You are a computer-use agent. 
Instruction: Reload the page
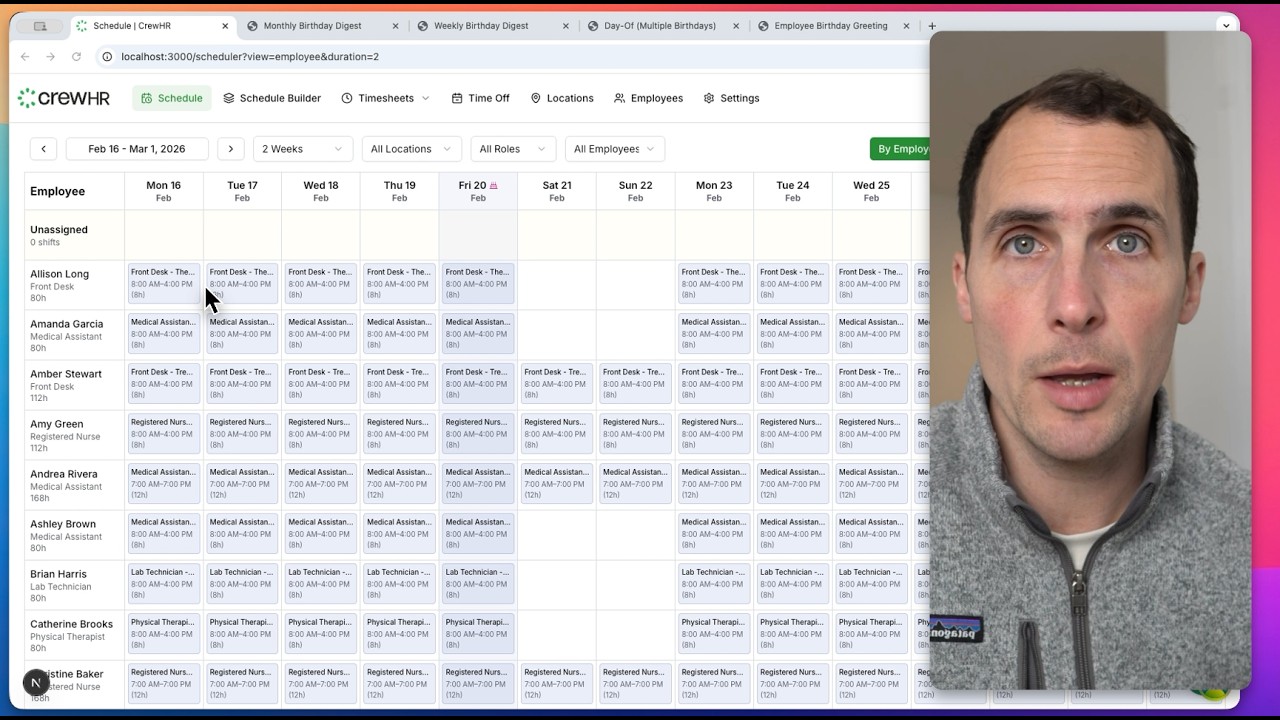coord(76,57)
